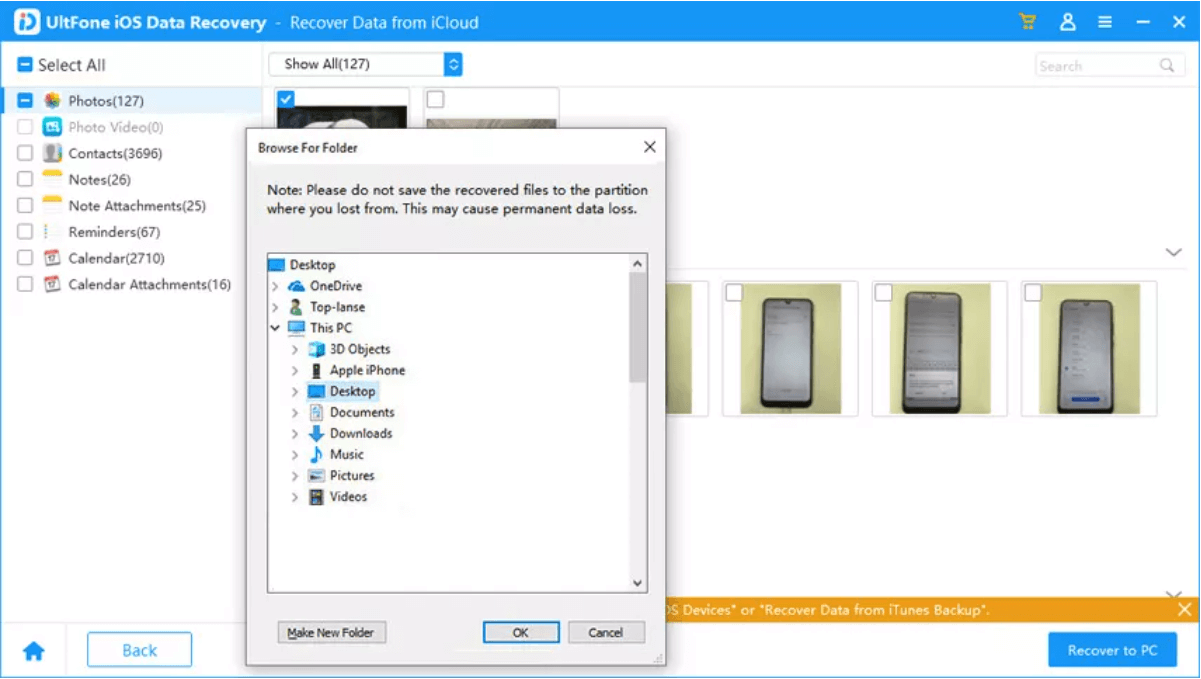Open the Photo Video category icon
The image size is (1201, 679).
(x=51, y=126)
